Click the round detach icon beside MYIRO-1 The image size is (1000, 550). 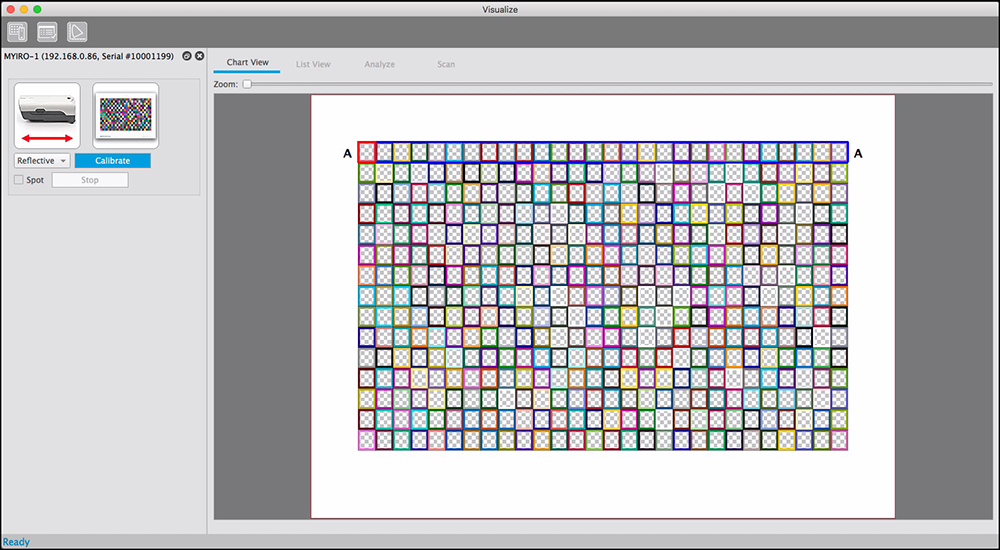[187, 56]
